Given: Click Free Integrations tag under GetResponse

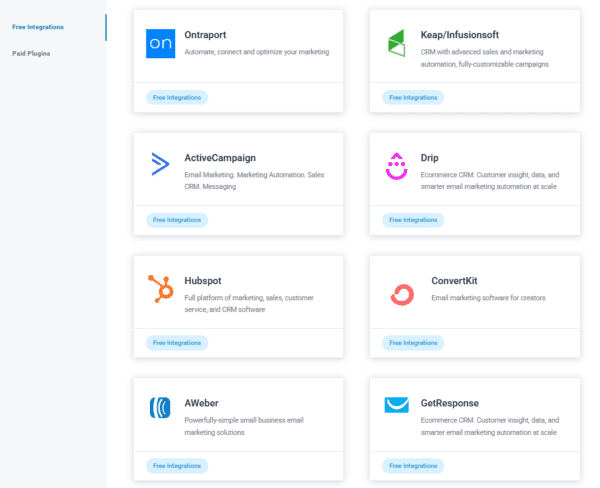Looking at the screenshot, I should (413, 465).
